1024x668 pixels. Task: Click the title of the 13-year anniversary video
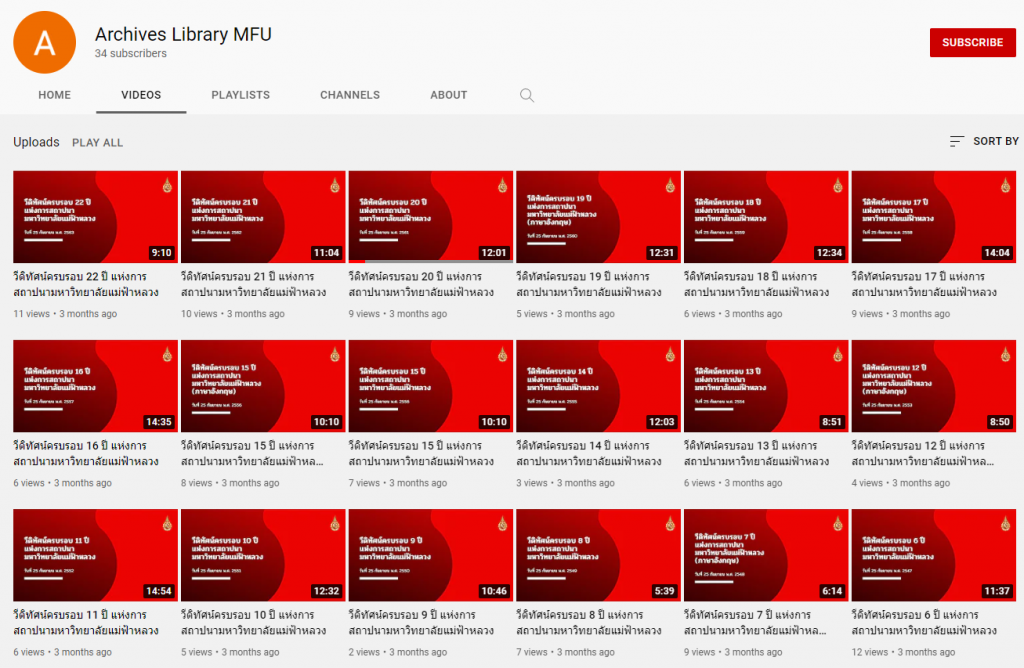click(756, 453)
